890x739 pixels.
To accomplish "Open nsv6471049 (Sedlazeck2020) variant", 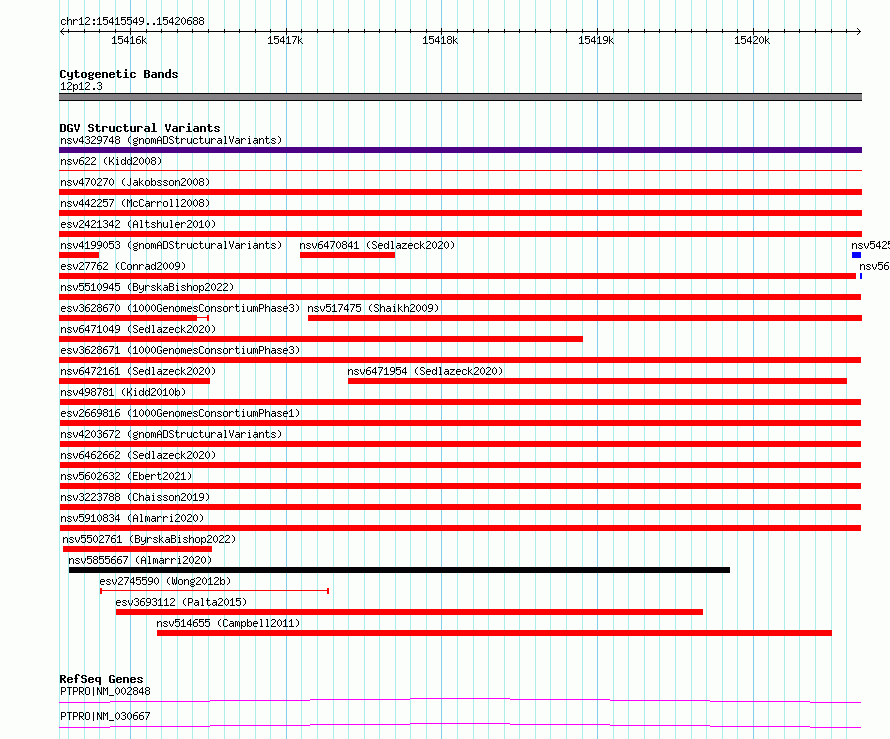I will 138,329.
